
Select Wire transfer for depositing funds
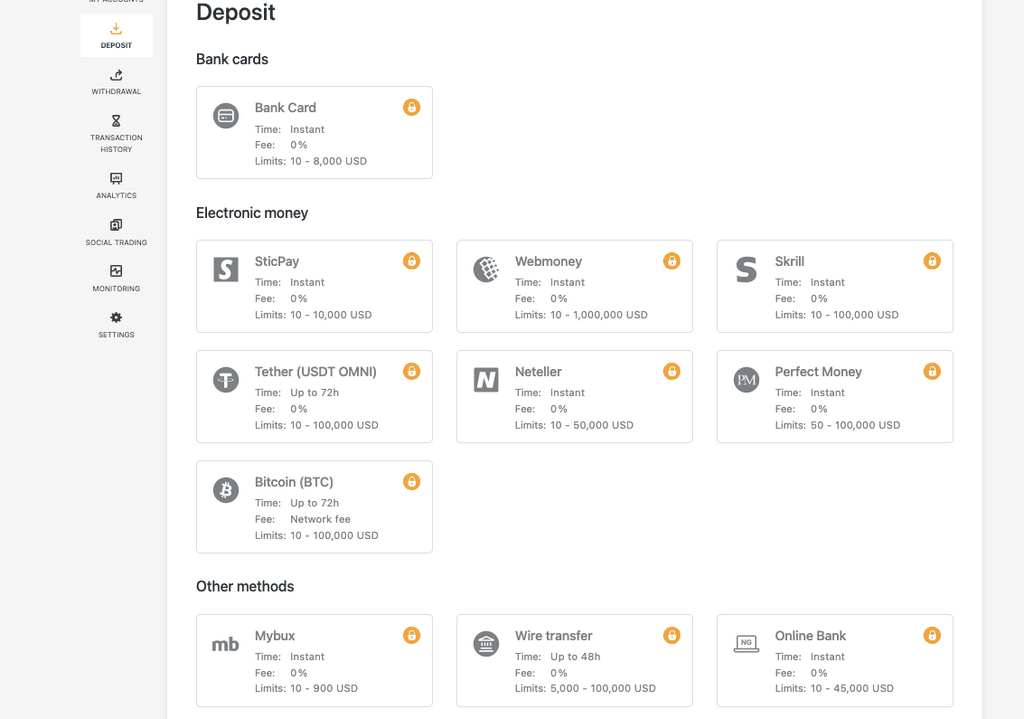[x=574, y=660]
